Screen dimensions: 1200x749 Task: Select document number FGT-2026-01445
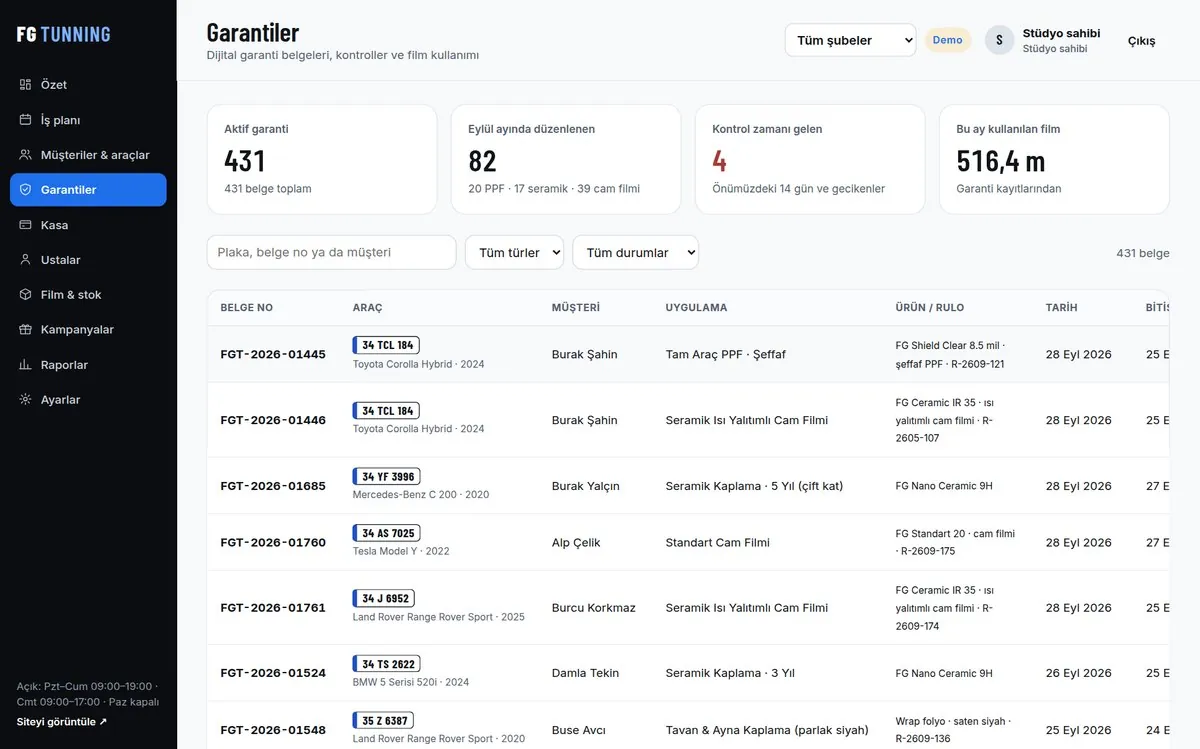273,354
